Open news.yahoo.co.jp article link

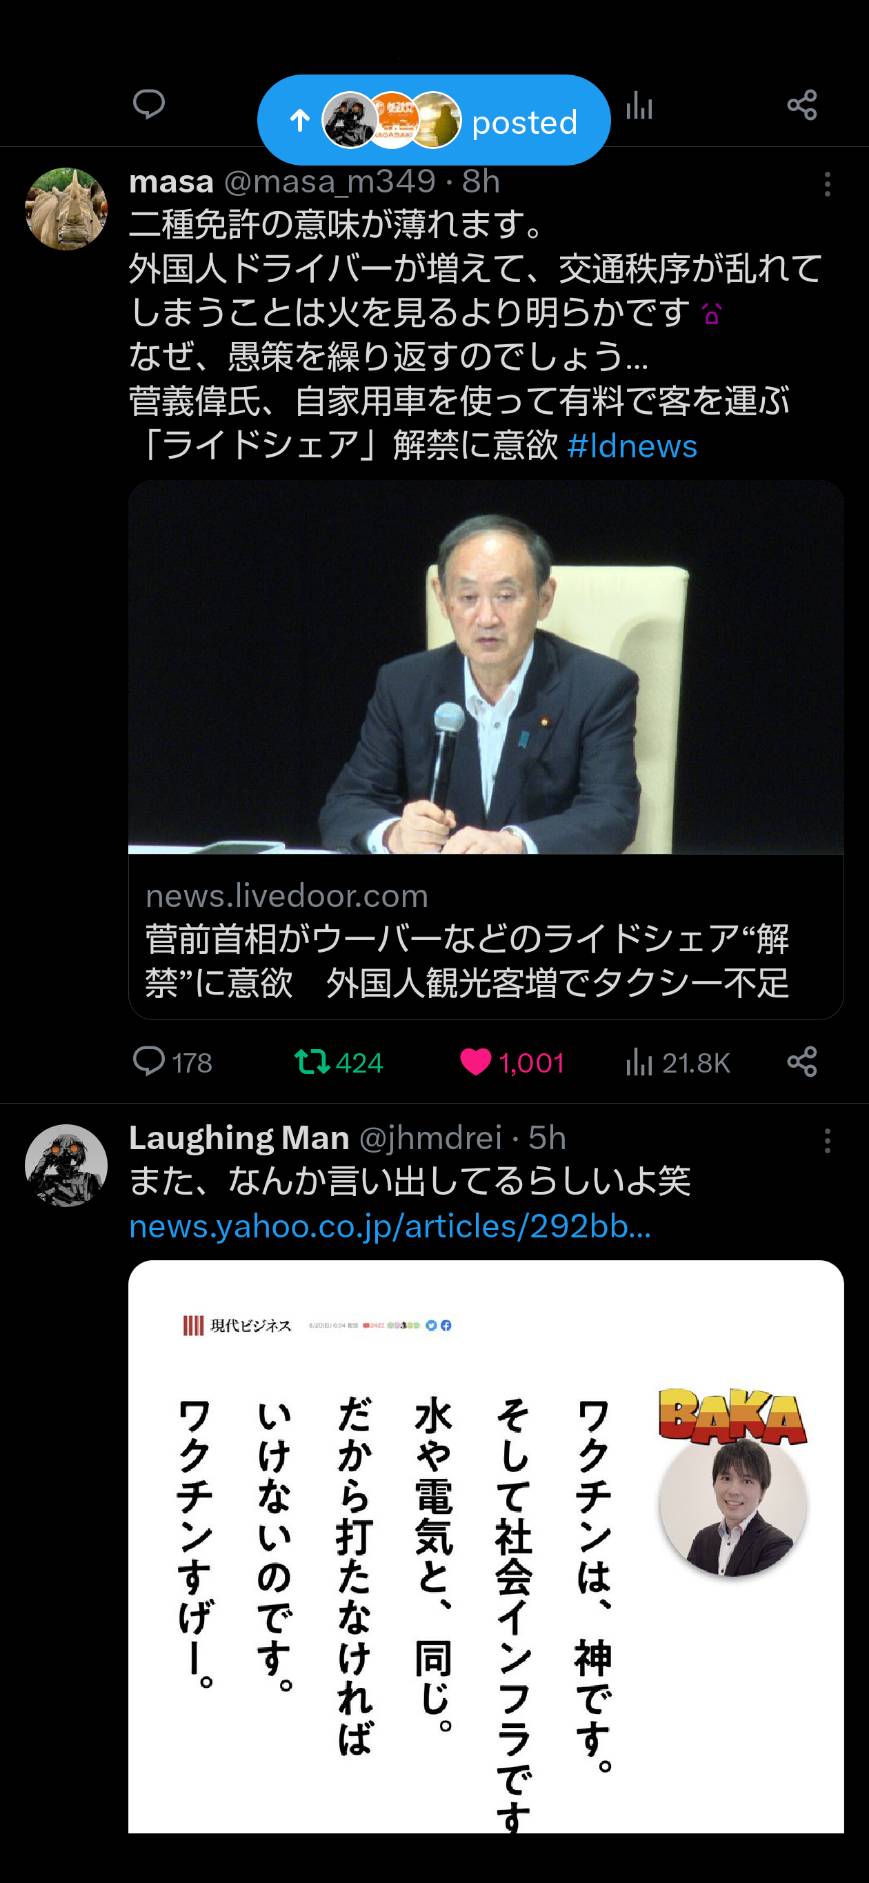coord(390,1226)
